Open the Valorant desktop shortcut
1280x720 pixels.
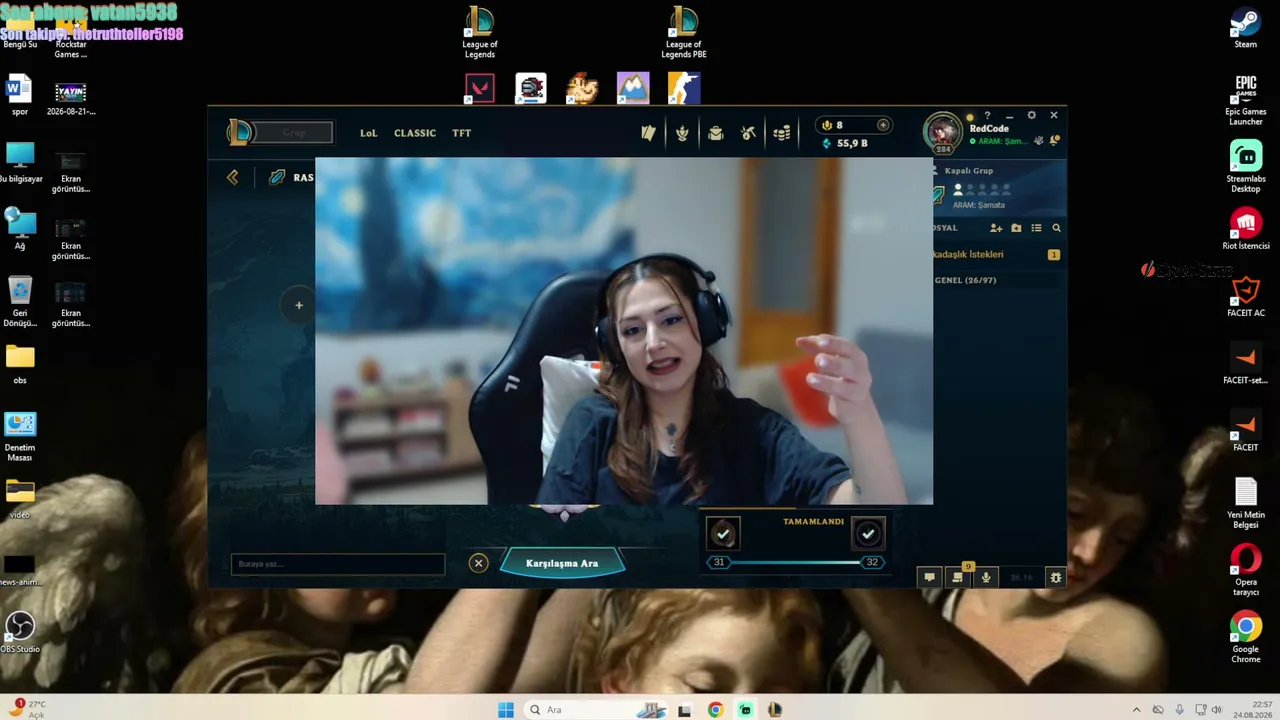(480, 89)
